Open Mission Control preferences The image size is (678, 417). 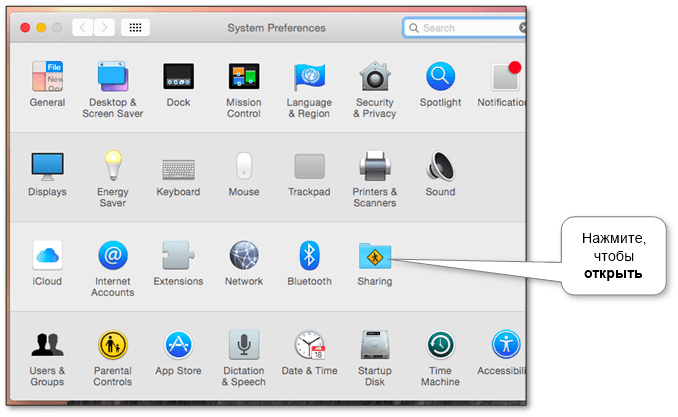point(244,89)
